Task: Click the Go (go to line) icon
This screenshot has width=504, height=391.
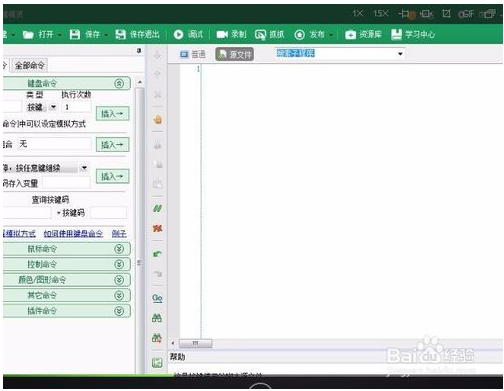Action: 157,298
